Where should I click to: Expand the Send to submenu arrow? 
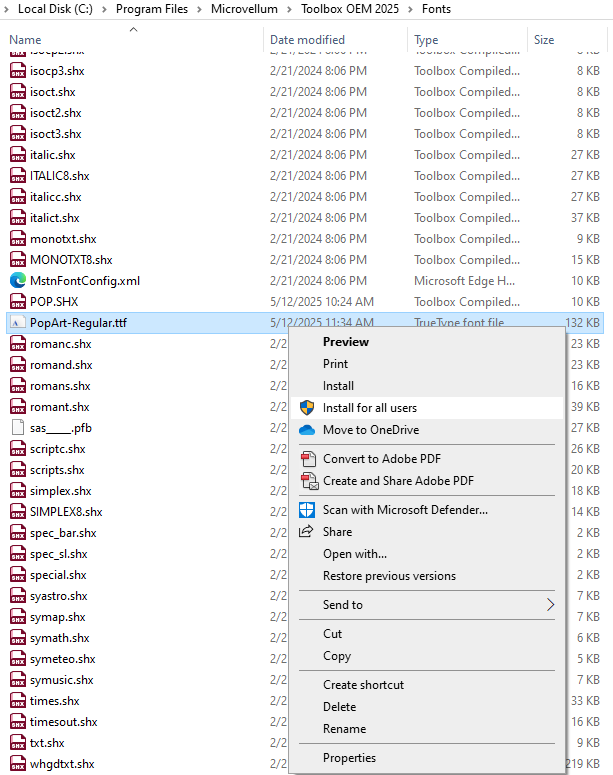tap(549, 605)
